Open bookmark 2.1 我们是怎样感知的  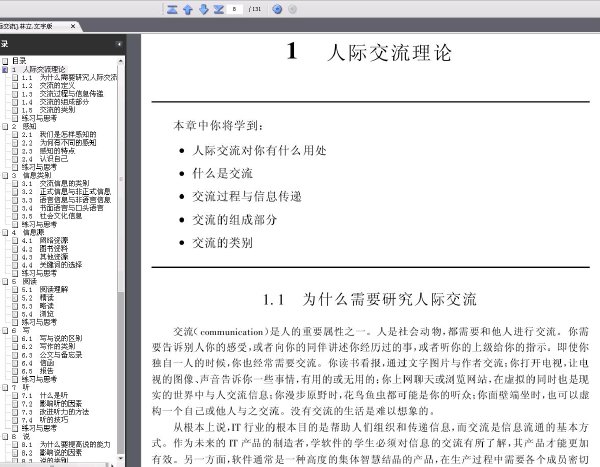click(x=59, y=135)
